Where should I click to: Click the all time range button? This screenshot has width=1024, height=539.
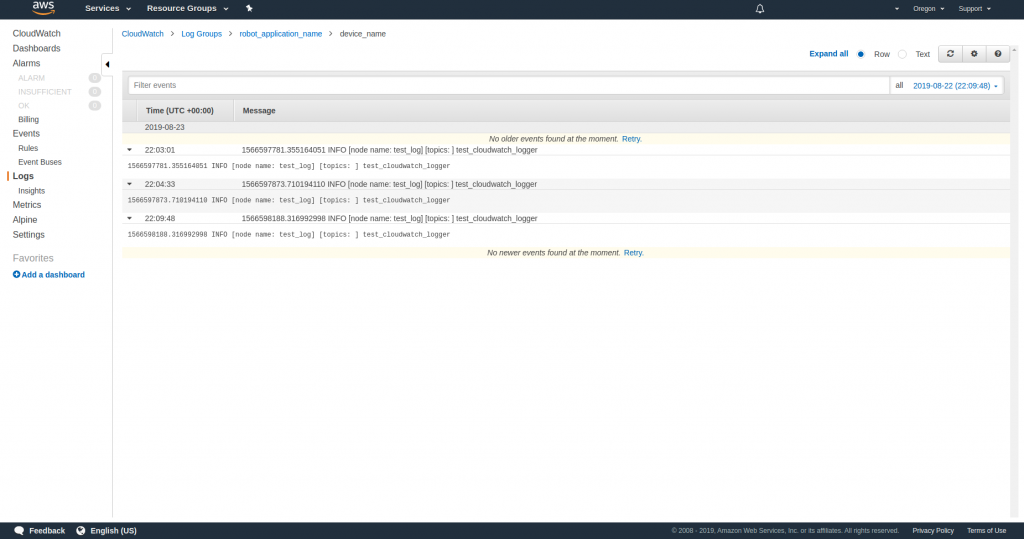(899, 86)
